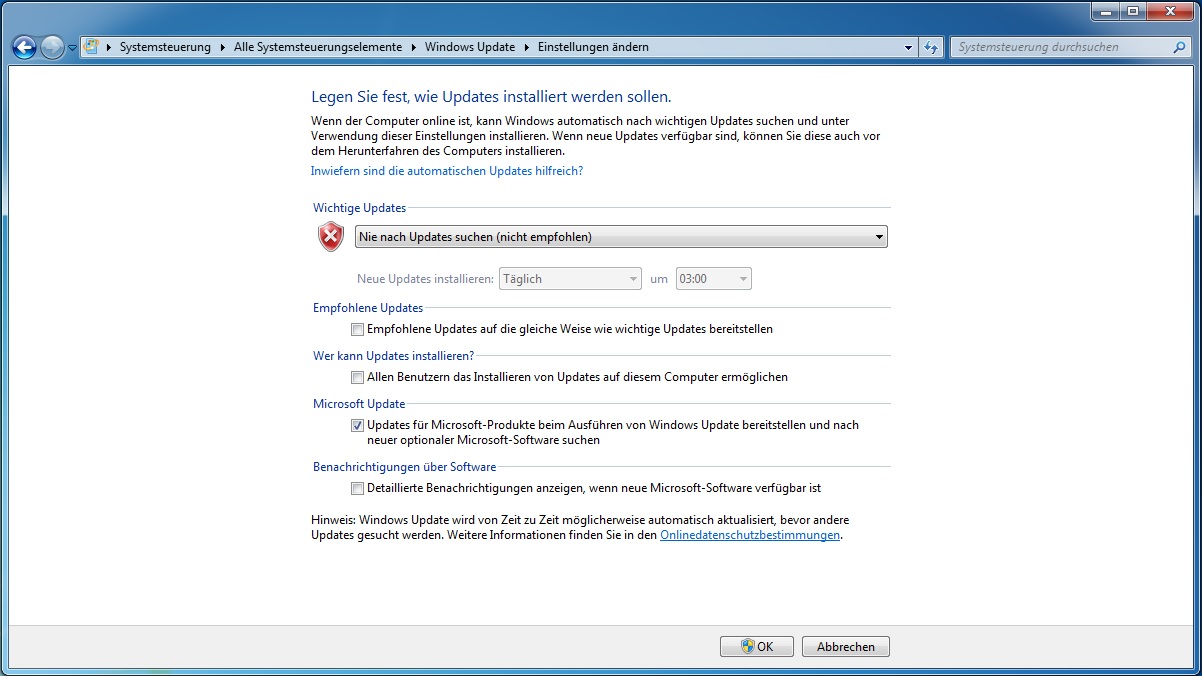Minimize the window

pyautogui.click(x=1104, y=11)
